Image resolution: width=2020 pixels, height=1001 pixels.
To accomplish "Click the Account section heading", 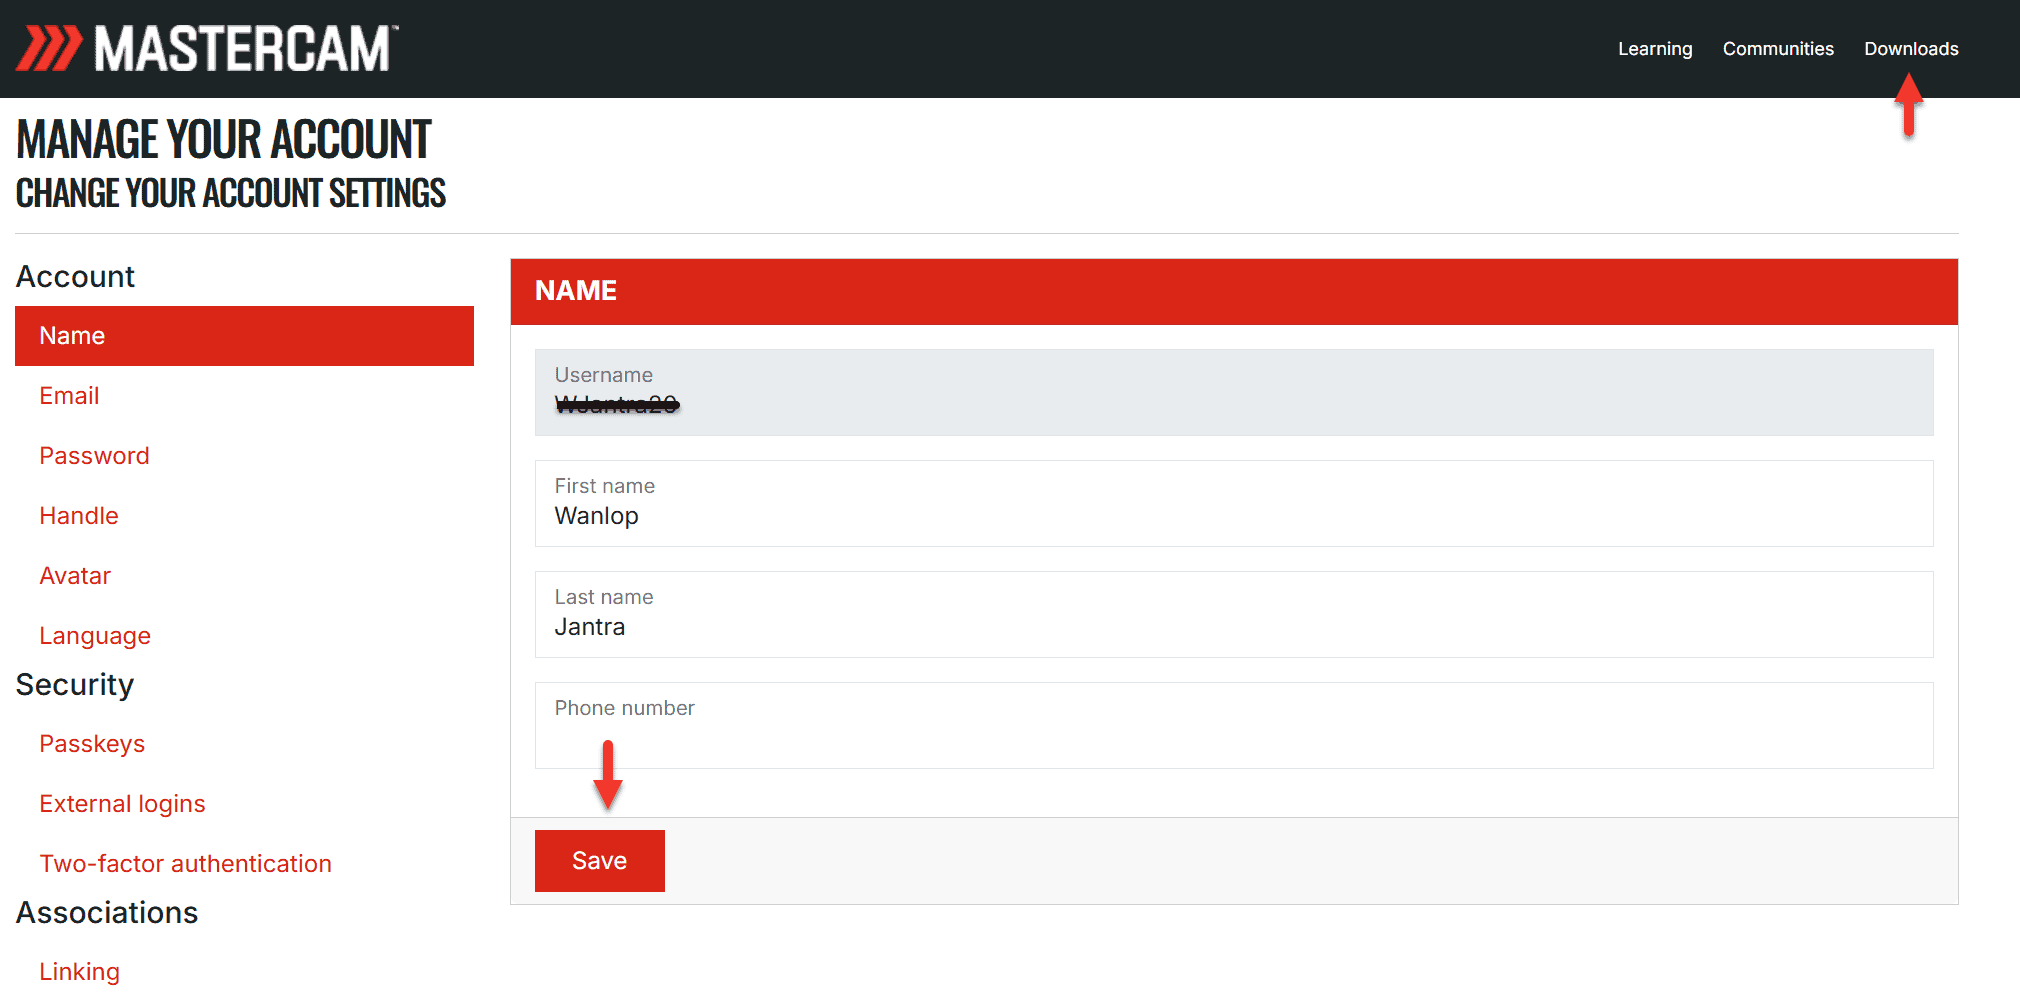I will tap(75, 277).
